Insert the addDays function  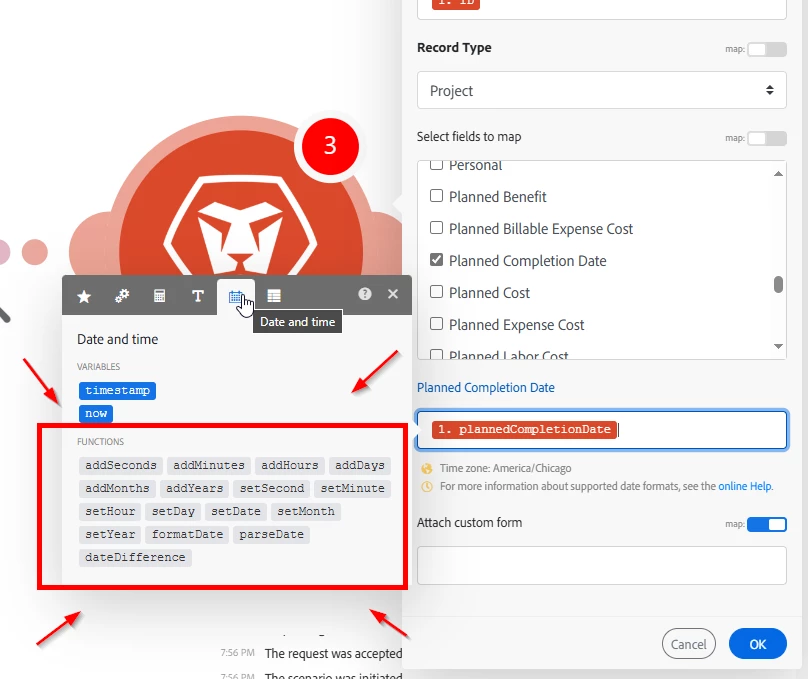(360, 465)
